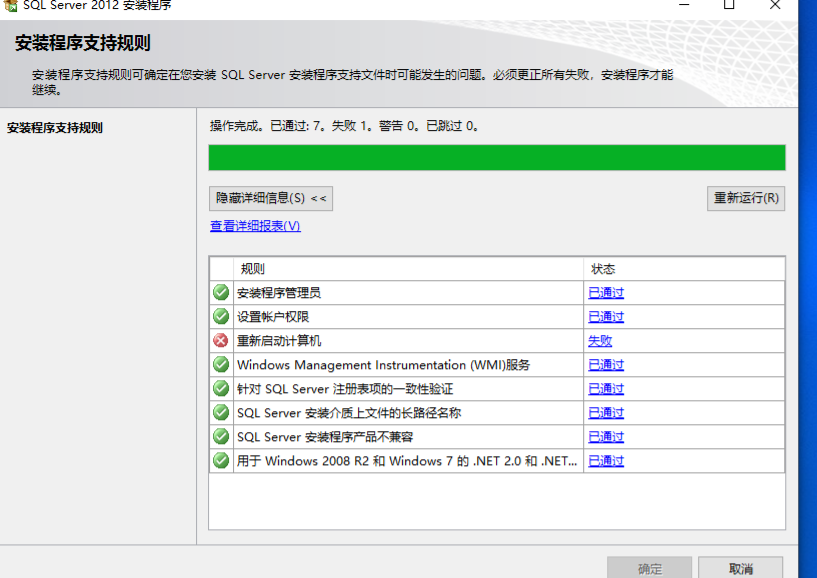Screen dimensions: 817x578
Task: Click check icon for .NET 2.0 rule
Action: (x=221, y=460)
